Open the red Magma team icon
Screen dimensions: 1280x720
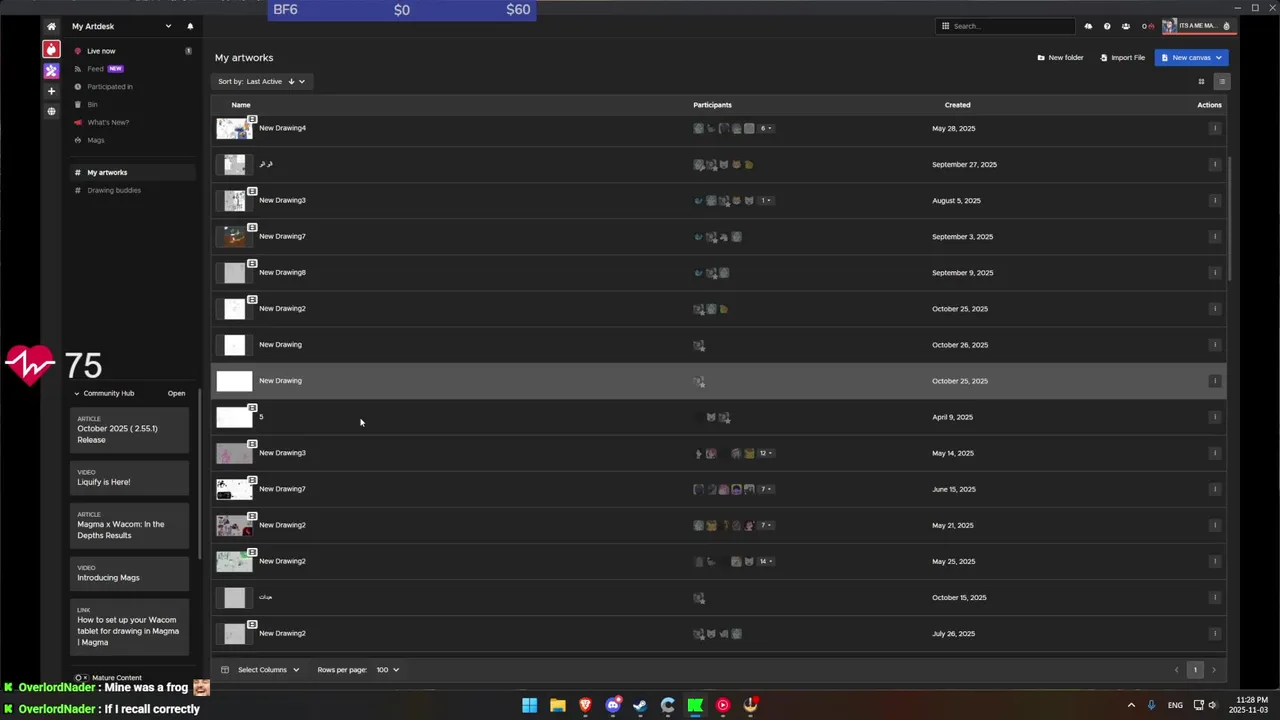[x=51, y=49]
